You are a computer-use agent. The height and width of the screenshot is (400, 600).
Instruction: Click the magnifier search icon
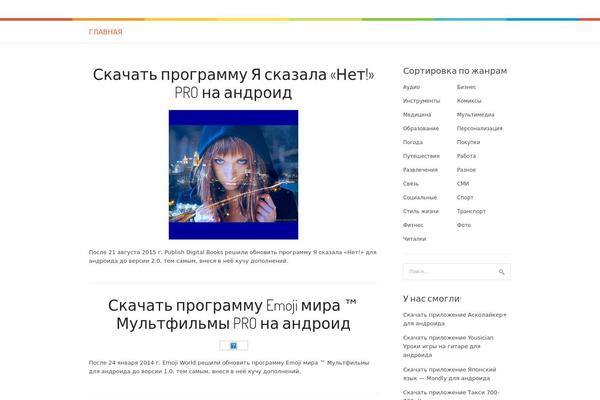501,272
